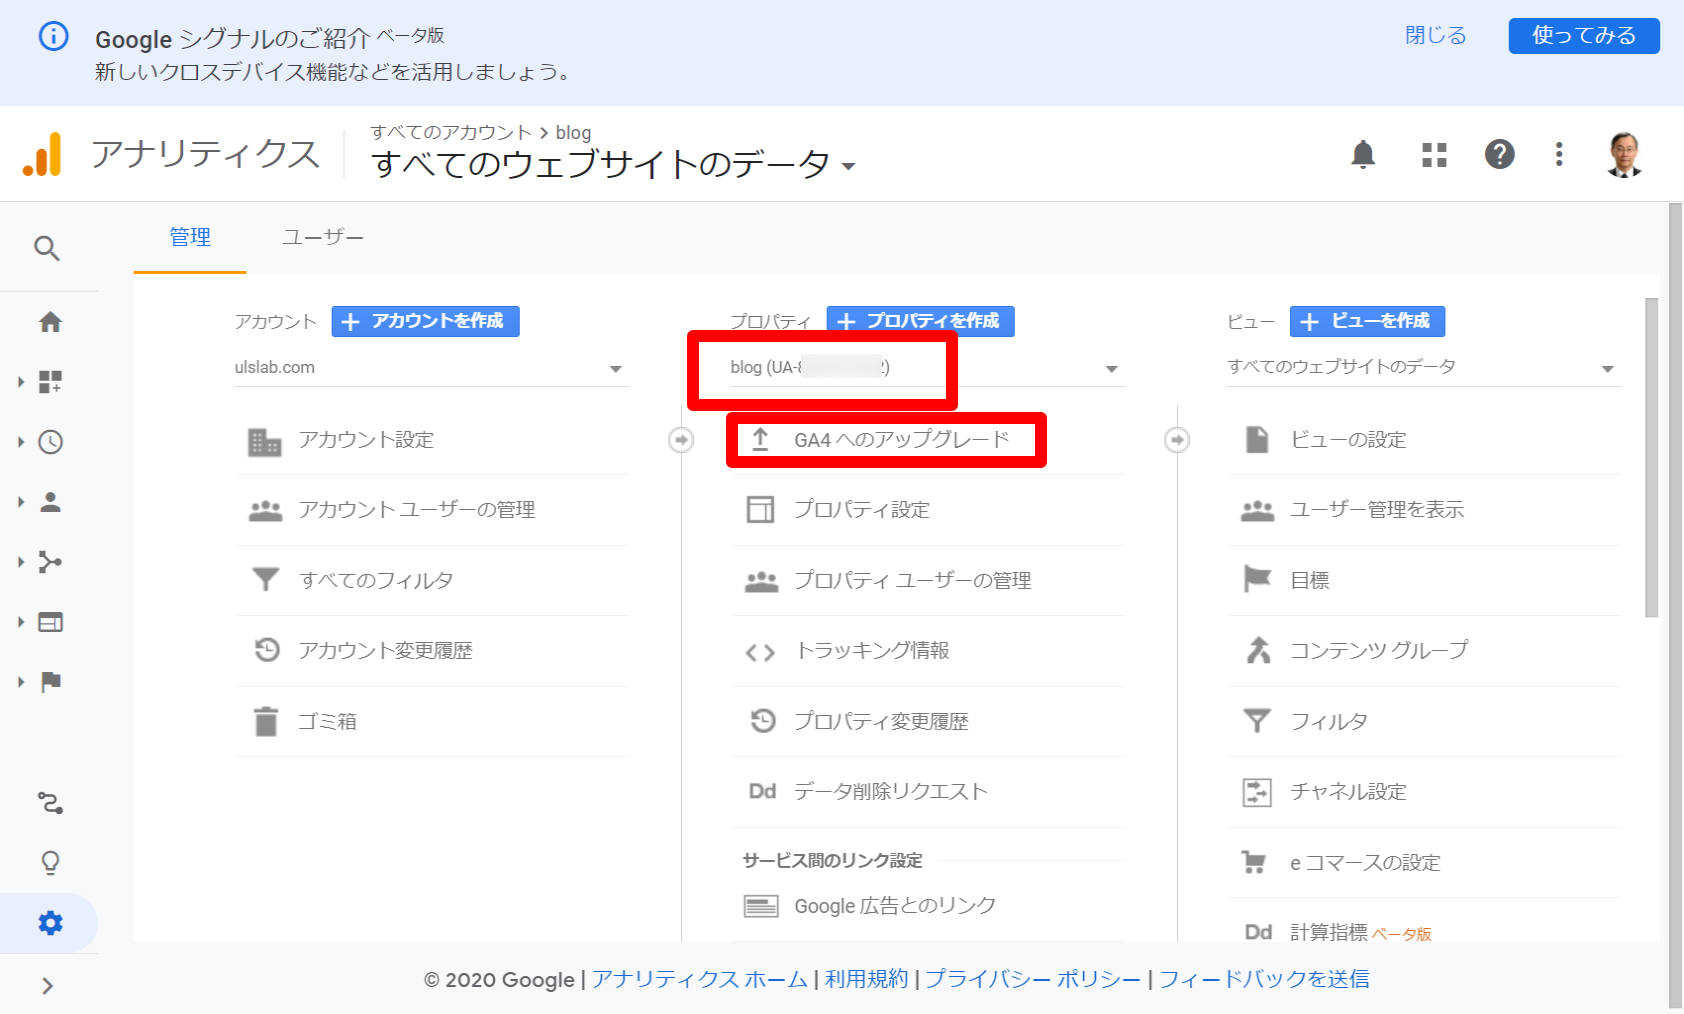The width and height of the screenshot is (1684, 1014).
Task: Click アカウントを作成 button
Action: point(425,321)
